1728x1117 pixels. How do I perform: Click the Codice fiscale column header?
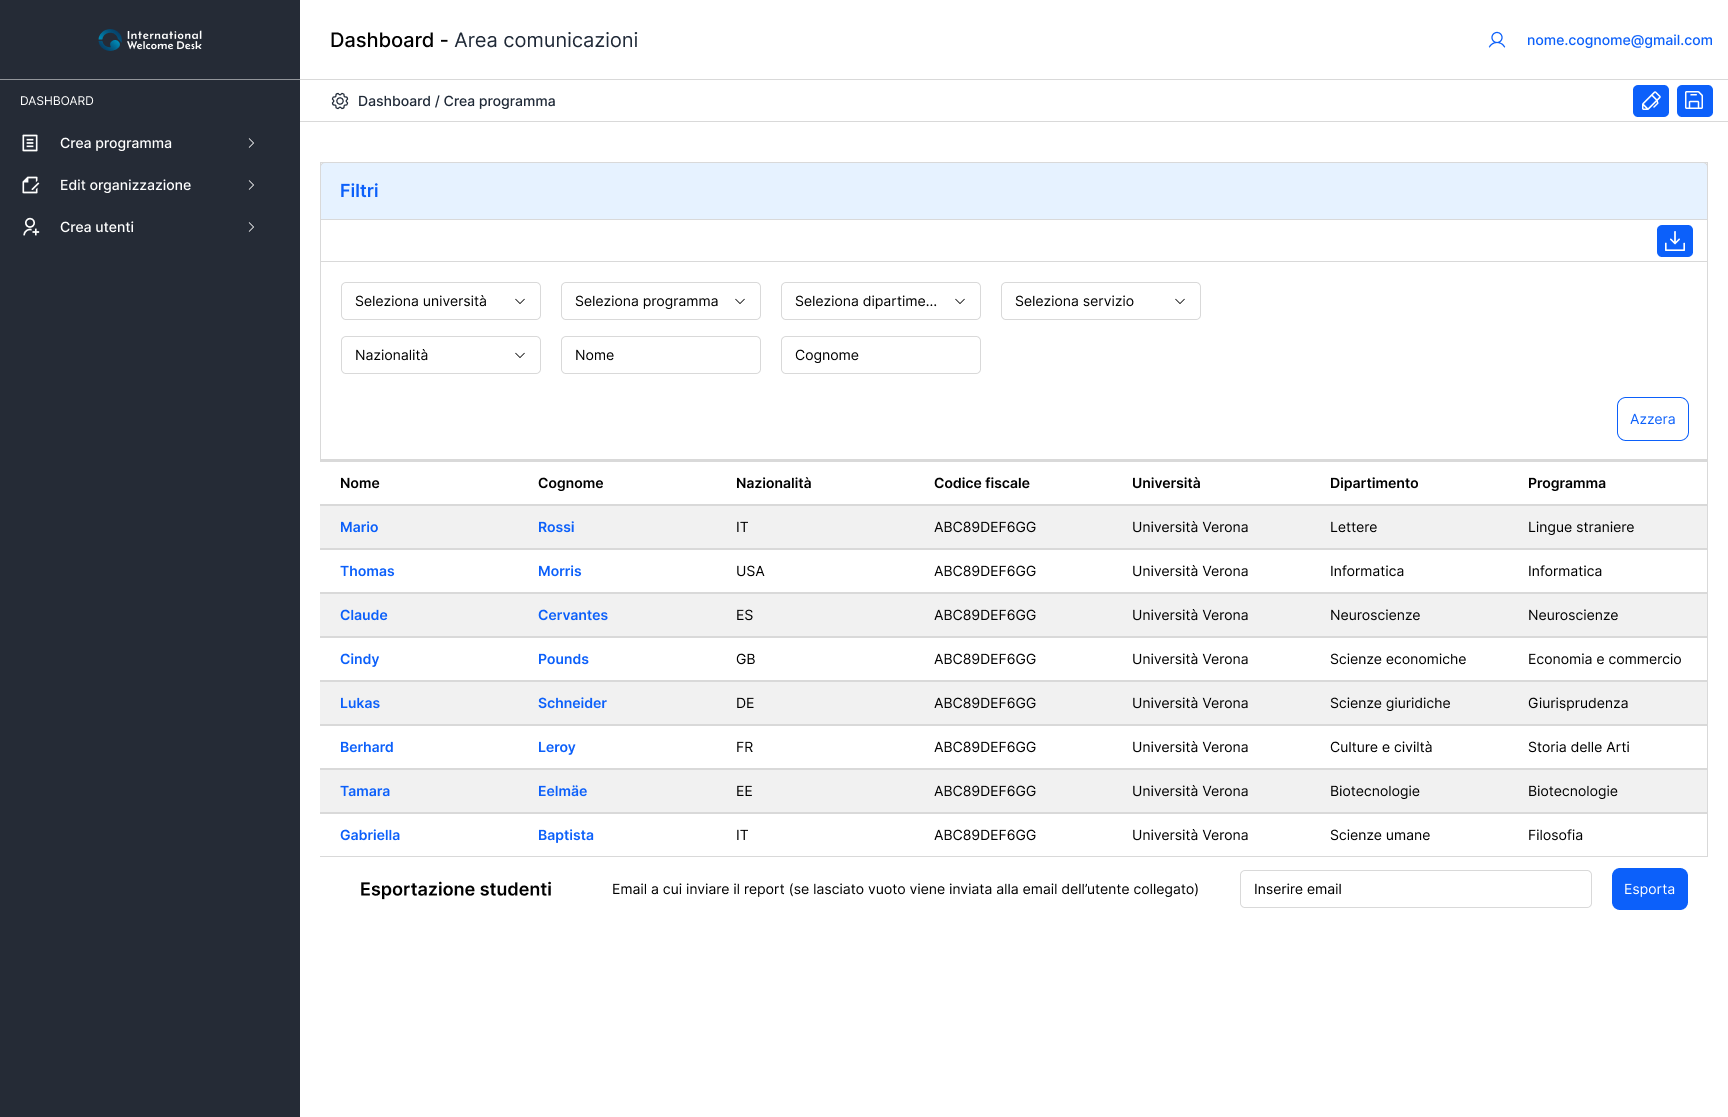[x=982, y=483]
